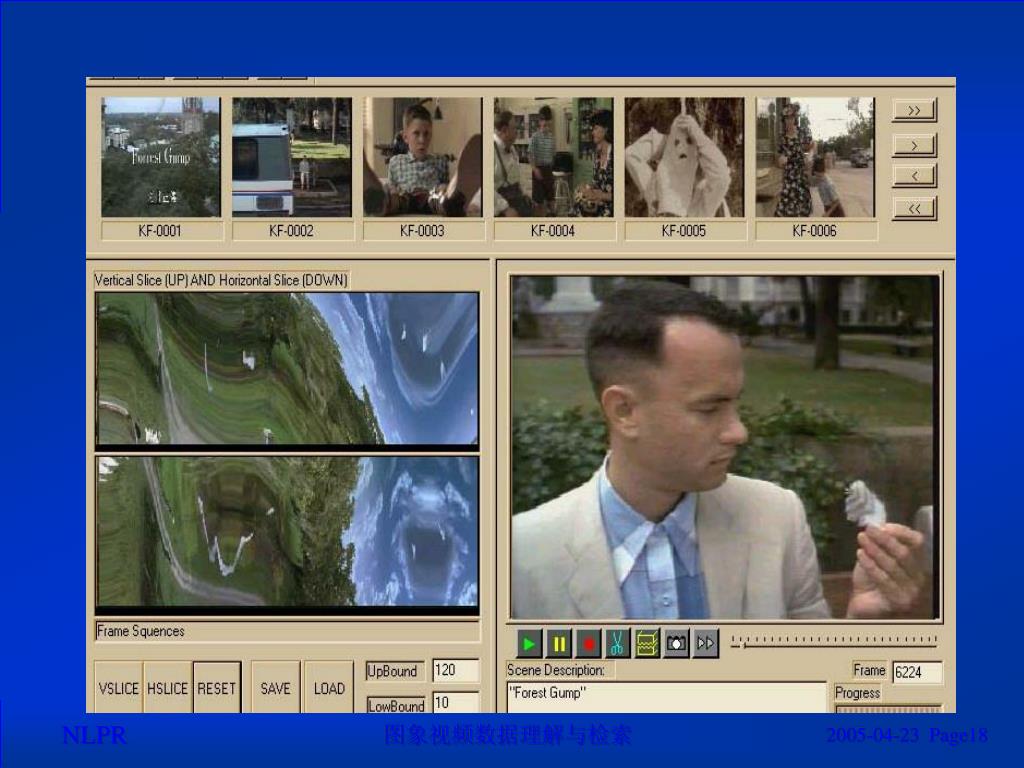Click the yellow film strip segmentation icon

[647, 644]
